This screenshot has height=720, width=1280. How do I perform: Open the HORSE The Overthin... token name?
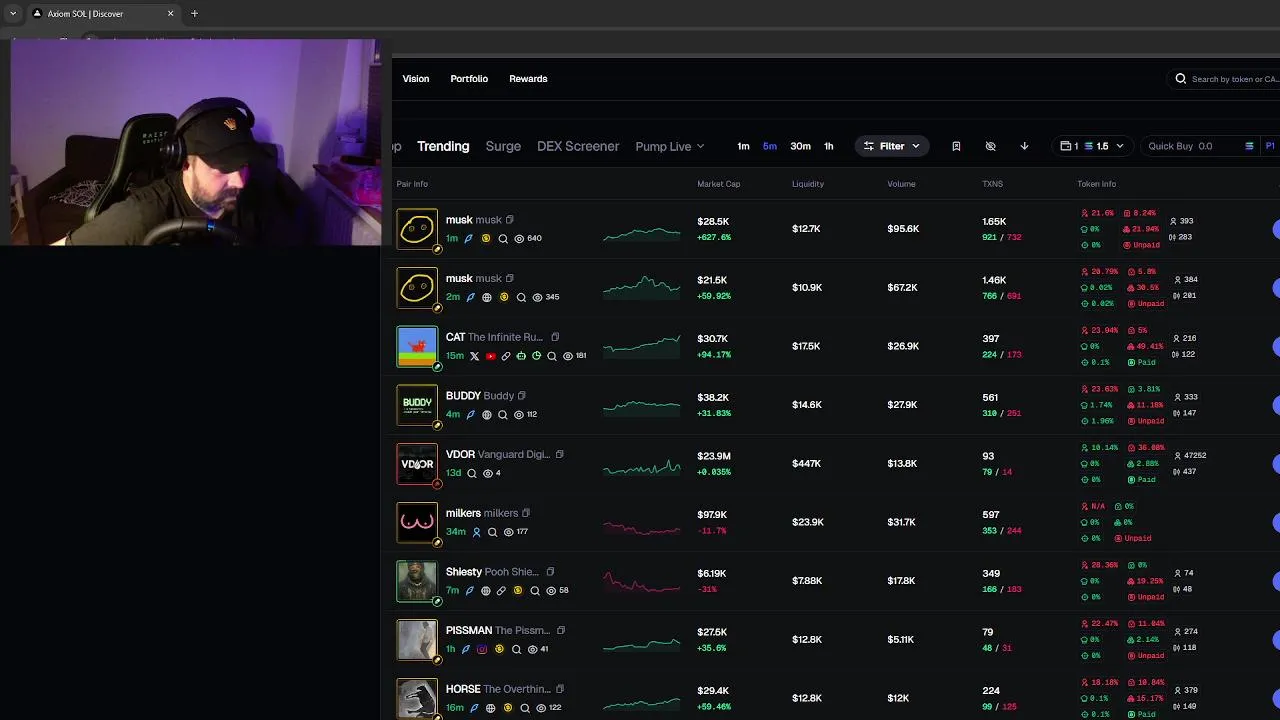click(x=498, y=689)
